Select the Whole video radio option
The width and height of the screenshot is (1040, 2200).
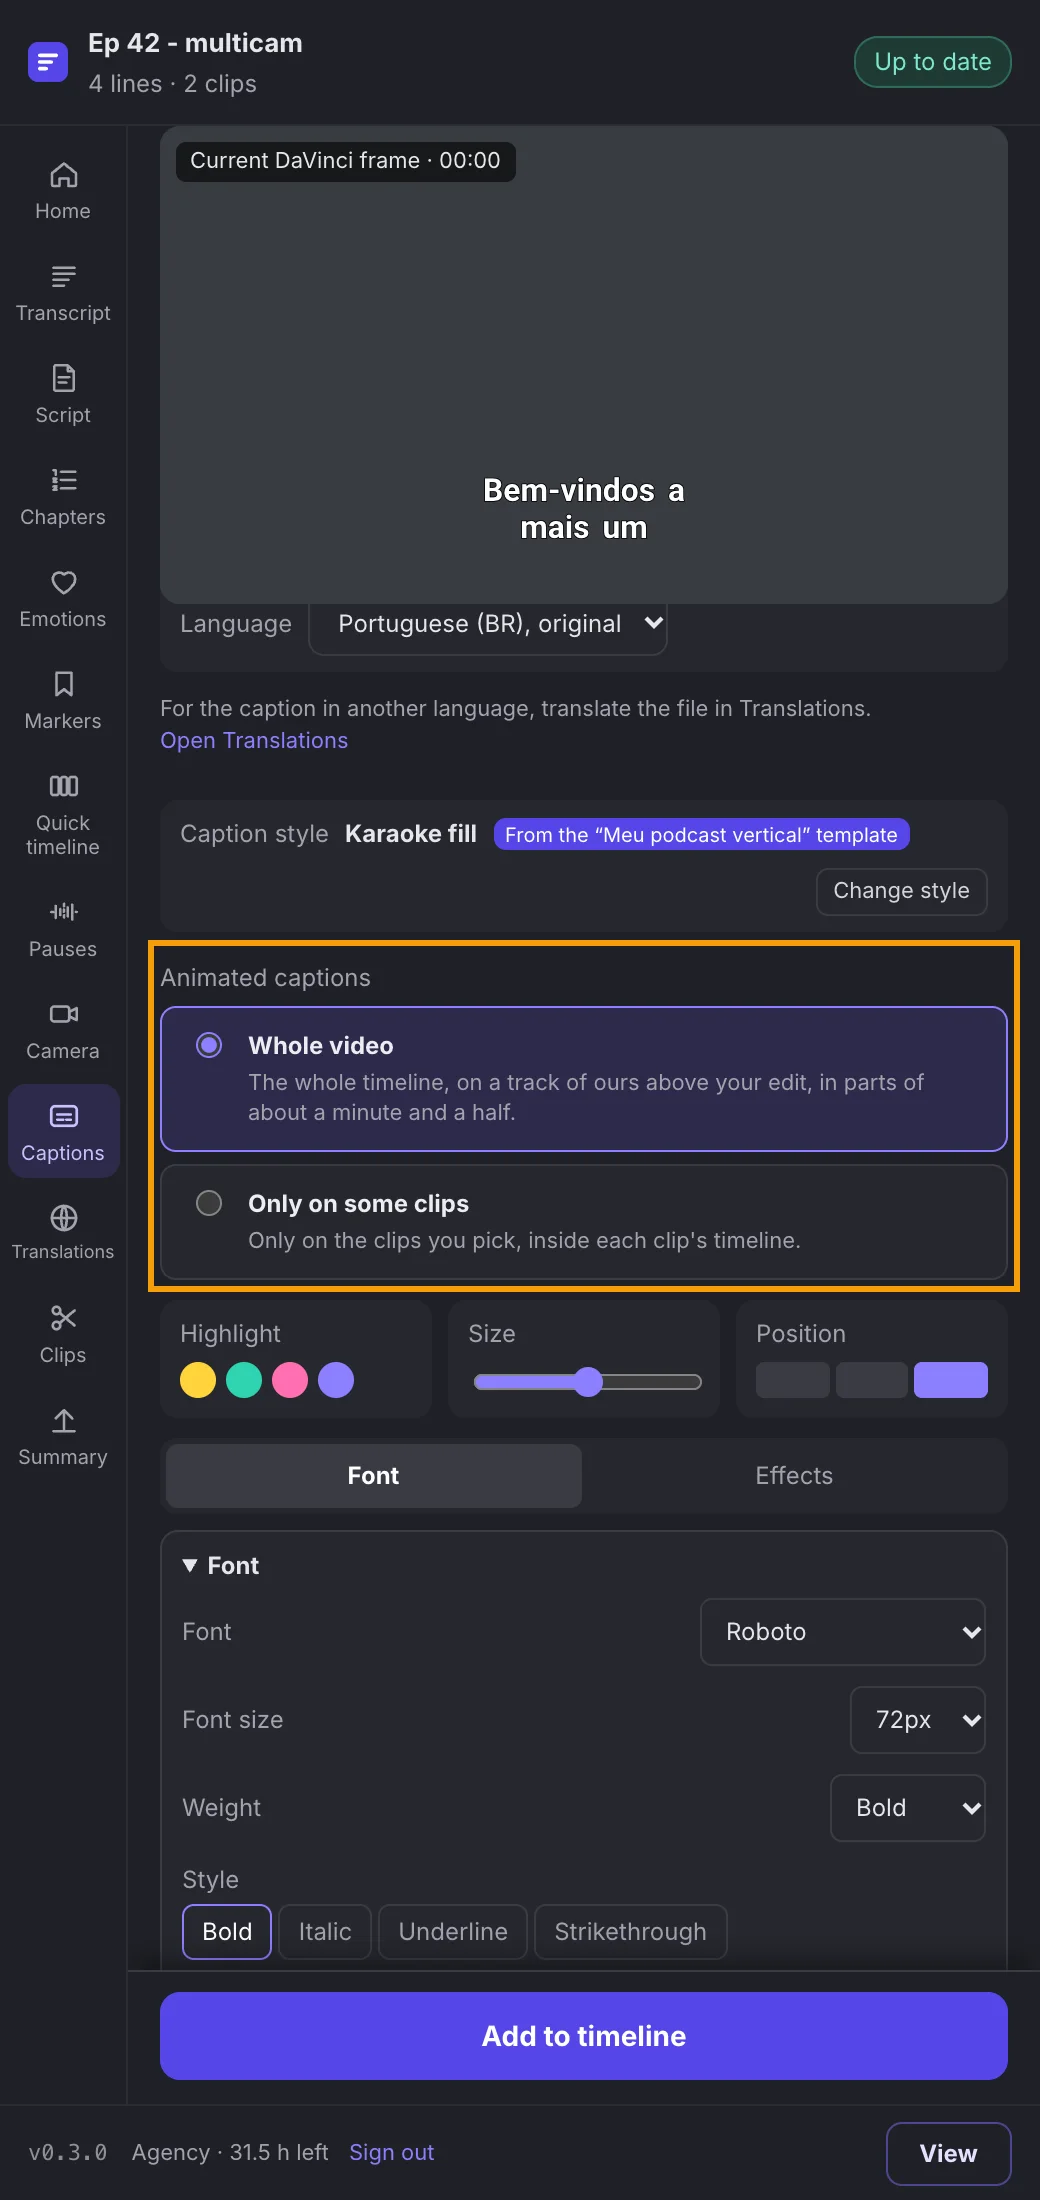[584, 1079]
